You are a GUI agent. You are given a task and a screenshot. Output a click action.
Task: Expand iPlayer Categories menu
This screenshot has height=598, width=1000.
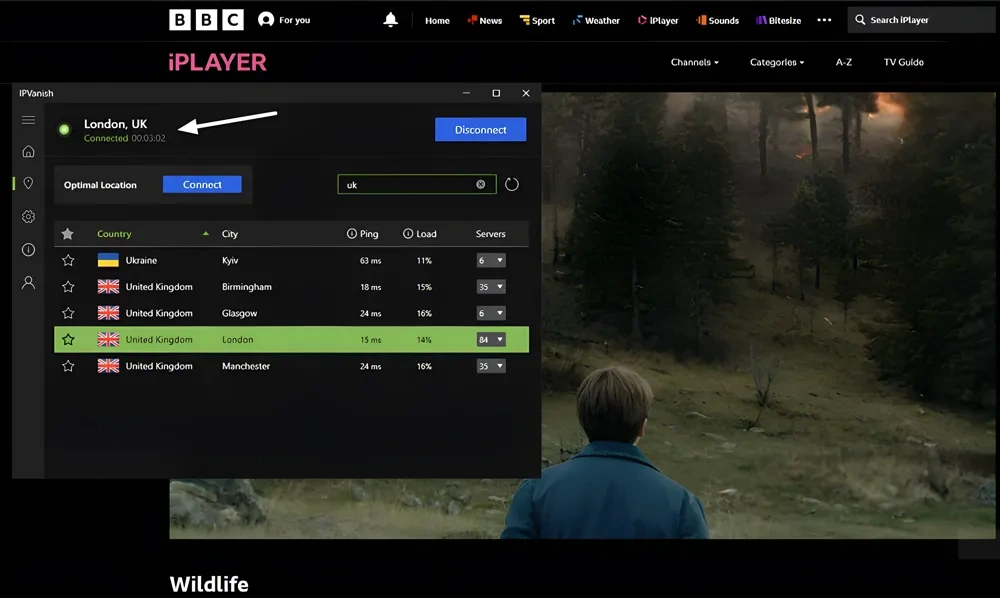(x=777, y=62)
